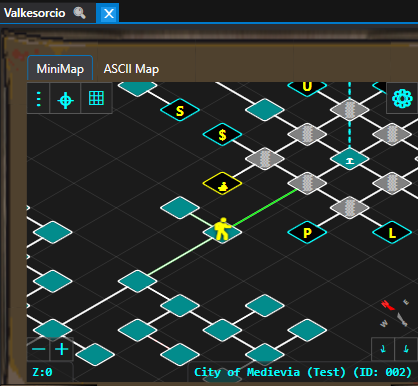Click the compass rose indicator
The image size is (418, 386).
[395, 313]
